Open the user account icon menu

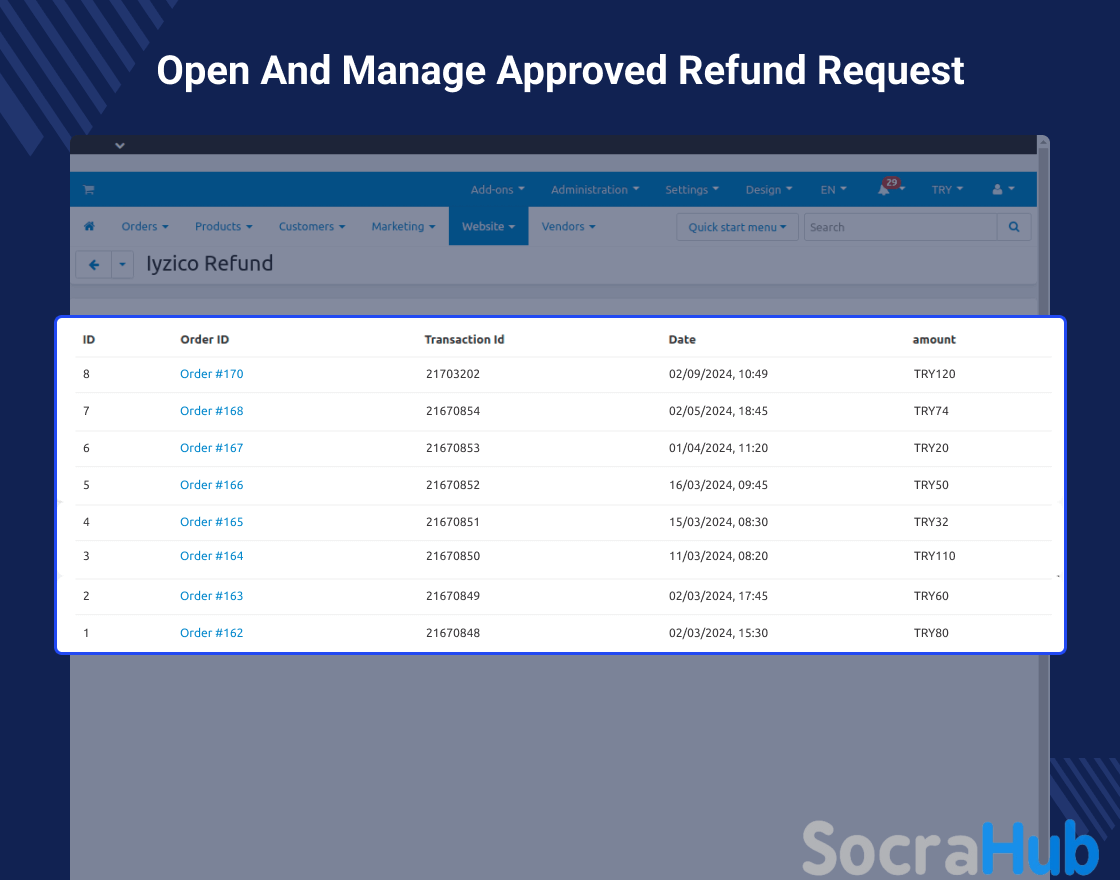(x=1003, y=189)
